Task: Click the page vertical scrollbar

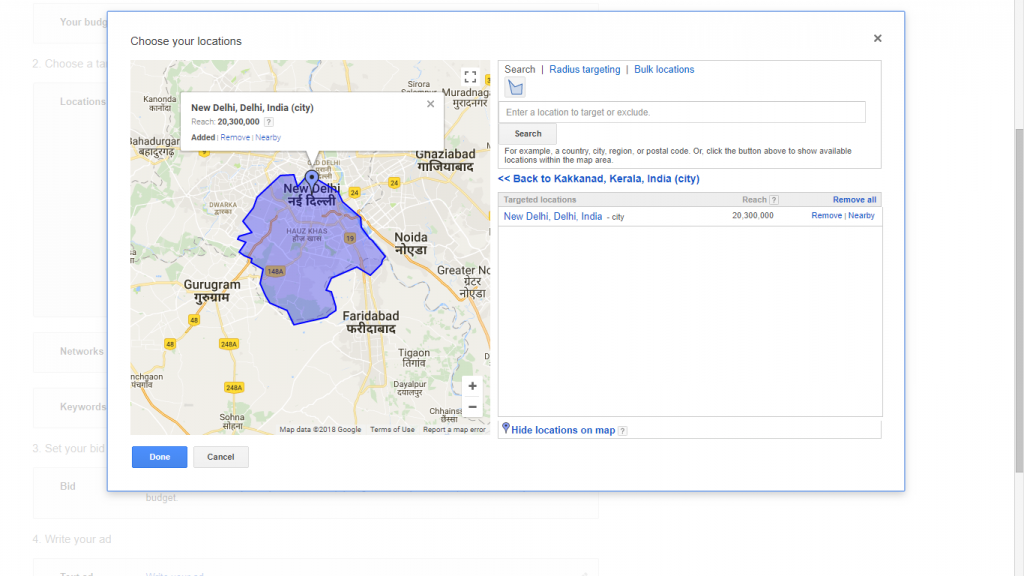Action: (x=1019, y=300)
